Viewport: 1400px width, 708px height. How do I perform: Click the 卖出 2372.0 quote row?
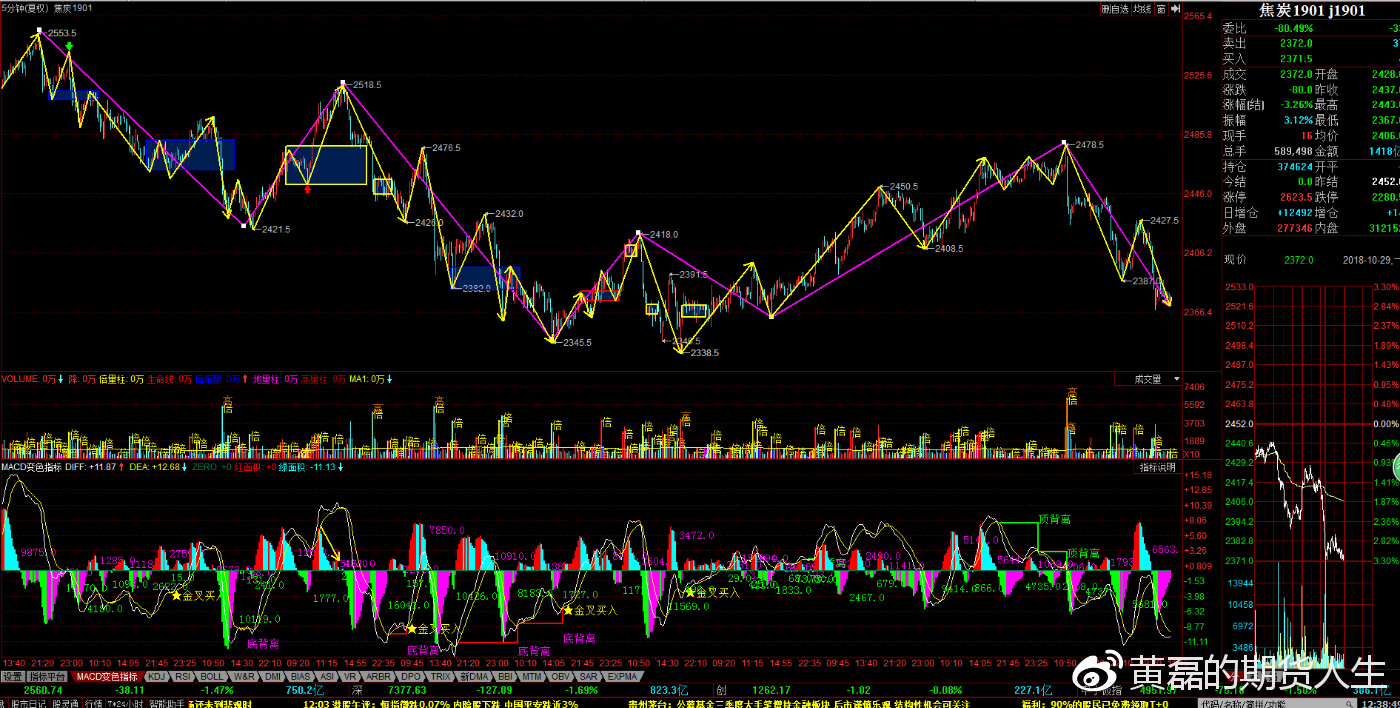point(1309,44)
